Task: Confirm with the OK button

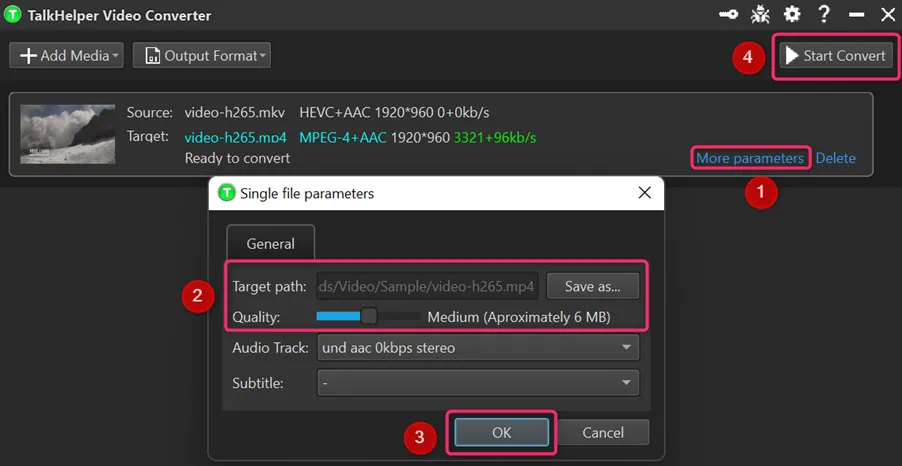Action: [501, 433]
